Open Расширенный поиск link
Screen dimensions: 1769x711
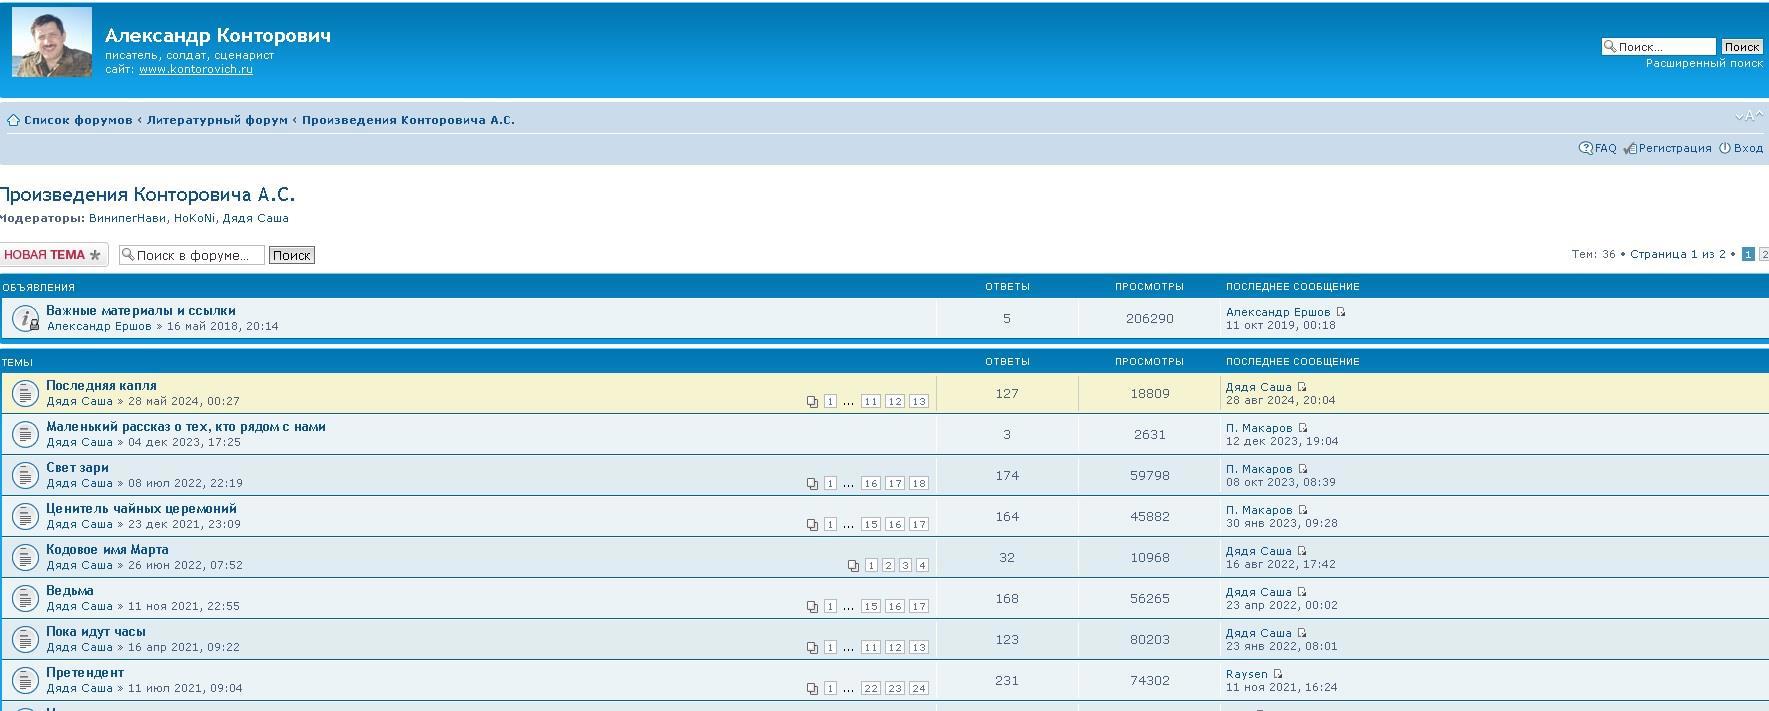pos(1704,63)
